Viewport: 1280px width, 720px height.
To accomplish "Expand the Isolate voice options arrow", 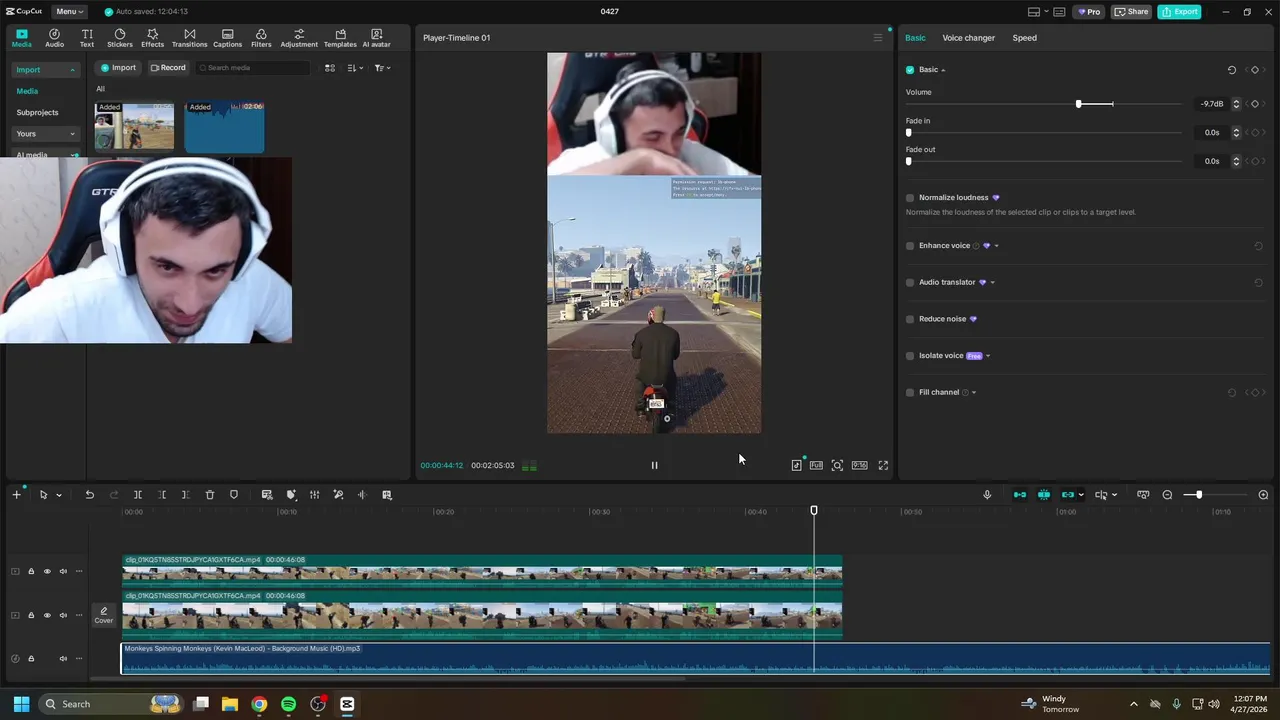I will (988, 356).
